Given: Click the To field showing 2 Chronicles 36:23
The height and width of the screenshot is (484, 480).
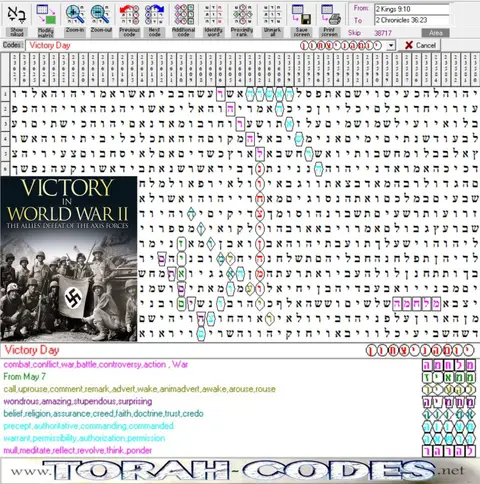Looking at the screenshot, I should coord(412,20).
